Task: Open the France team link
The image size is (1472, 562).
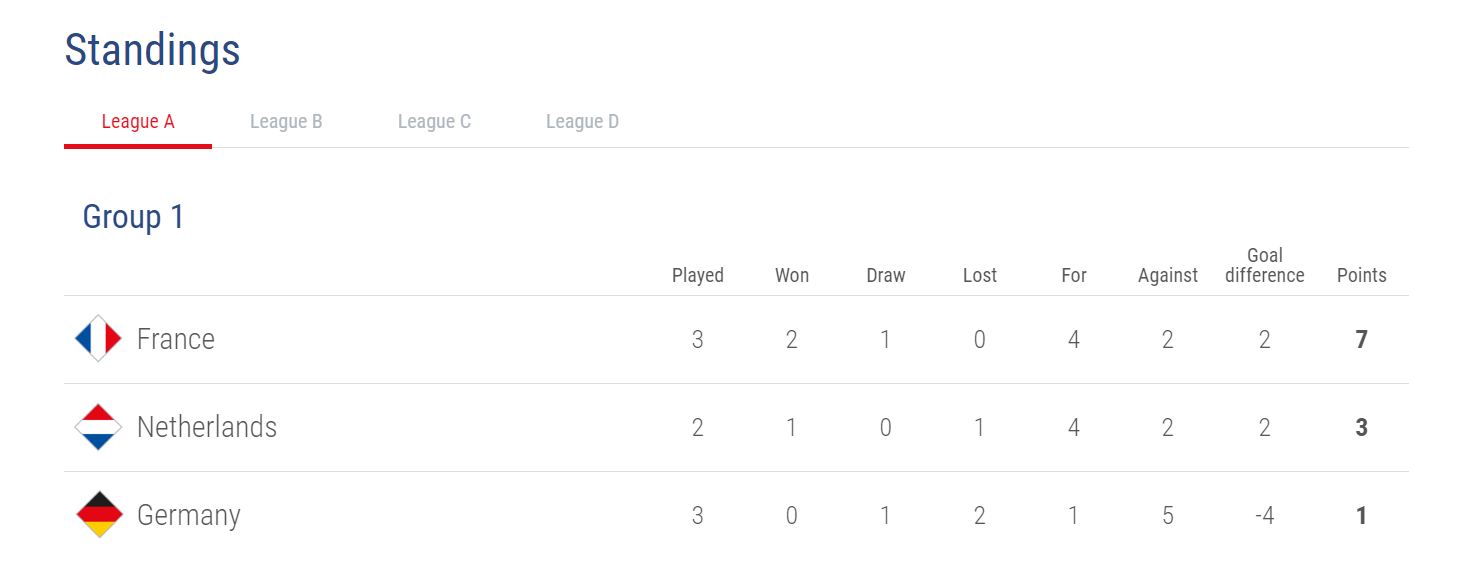Action: click(x=176, y=339)
